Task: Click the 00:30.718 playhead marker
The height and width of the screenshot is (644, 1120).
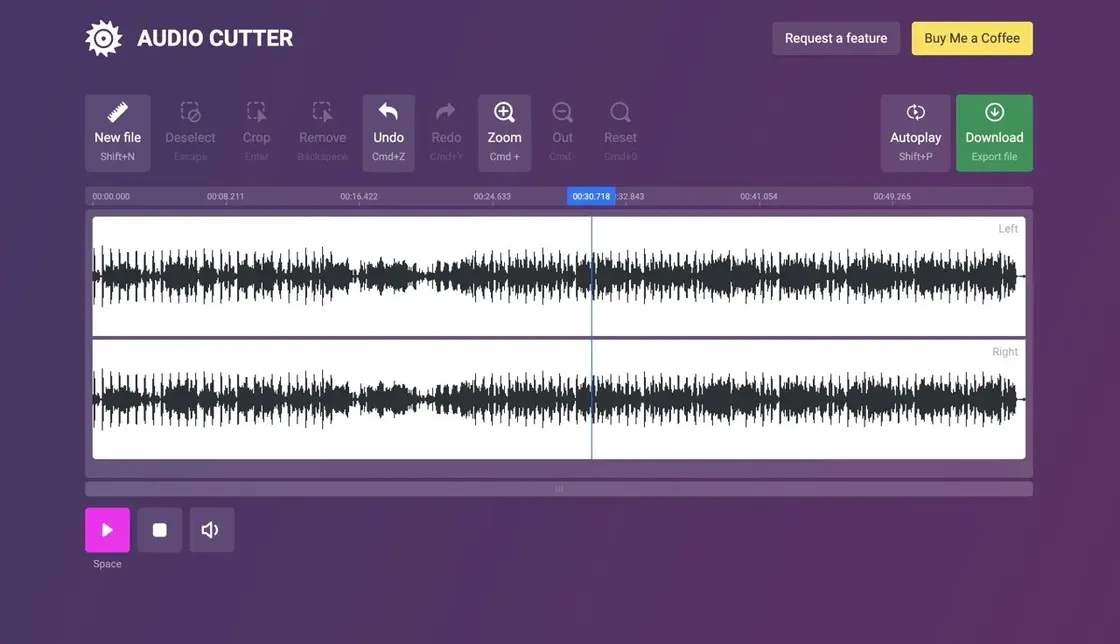Action: pos(591,196)
